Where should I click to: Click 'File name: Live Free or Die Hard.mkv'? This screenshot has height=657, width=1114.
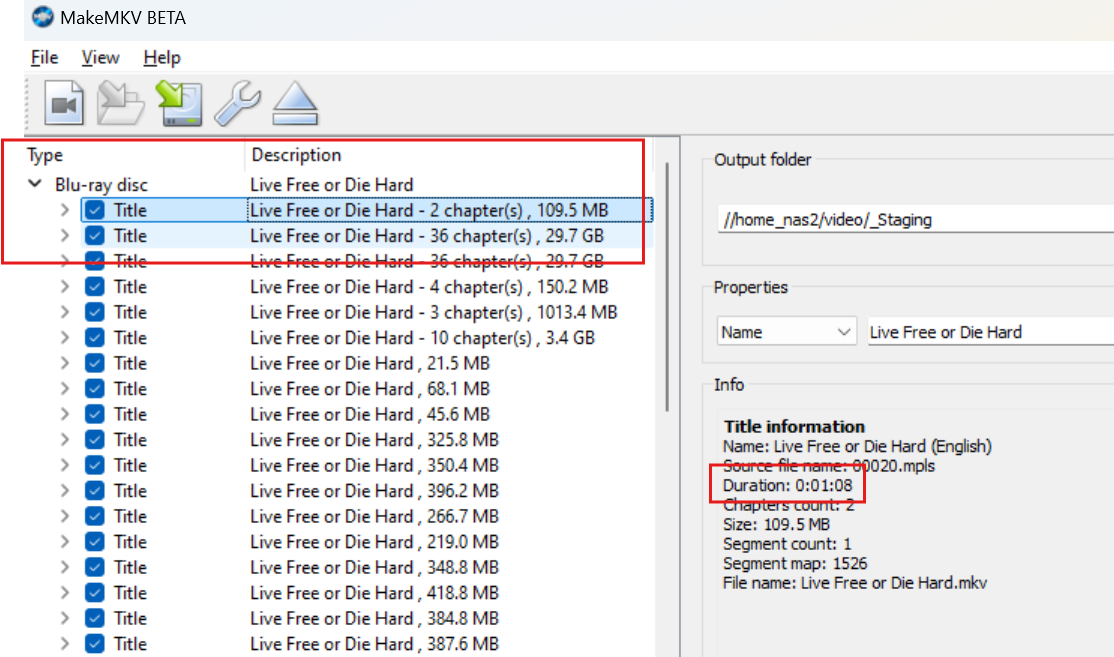click(855, 583)
